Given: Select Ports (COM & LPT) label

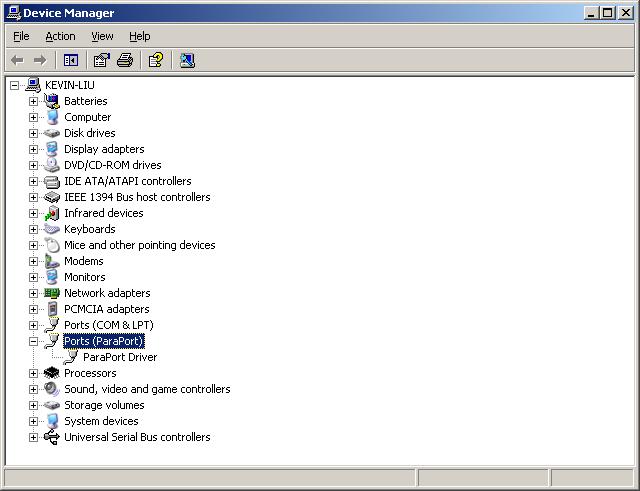Looking at the screenshot, I should point(109,325).
